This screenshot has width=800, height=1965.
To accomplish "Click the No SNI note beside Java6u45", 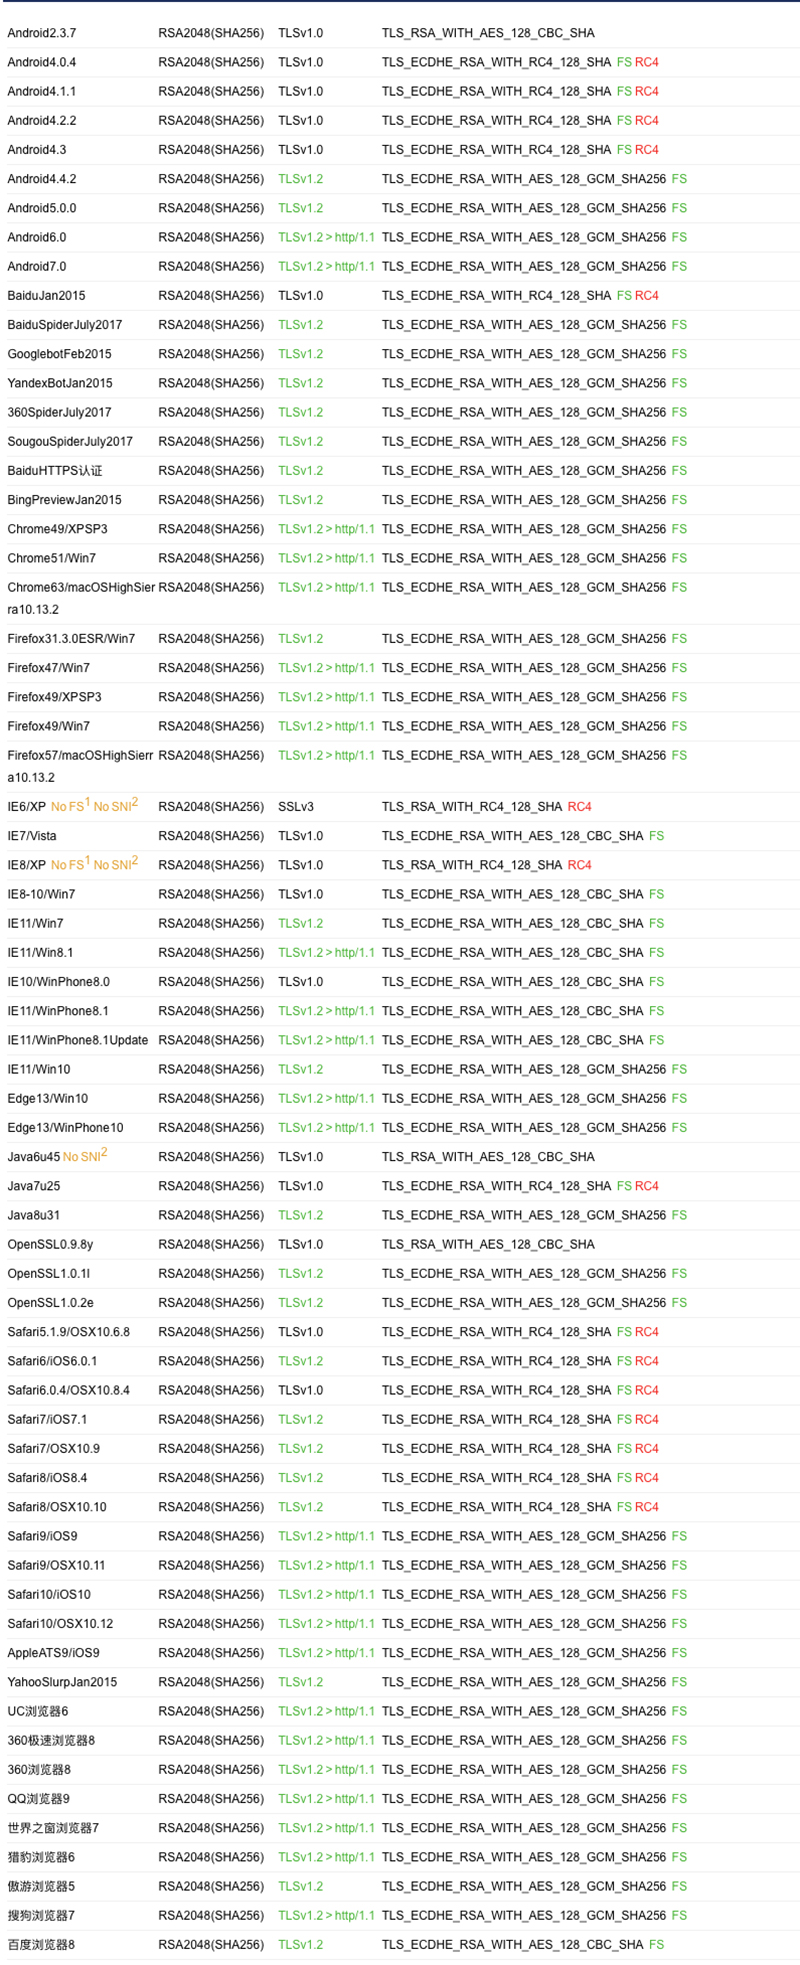I will (x=84, y=1156).
